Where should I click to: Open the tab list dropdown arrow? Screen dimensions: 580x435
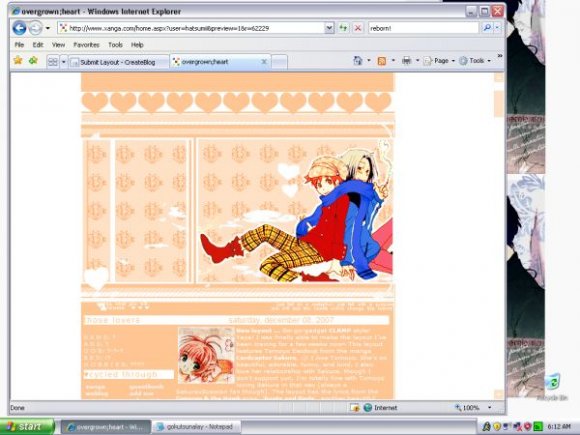(x=63, y=62)
